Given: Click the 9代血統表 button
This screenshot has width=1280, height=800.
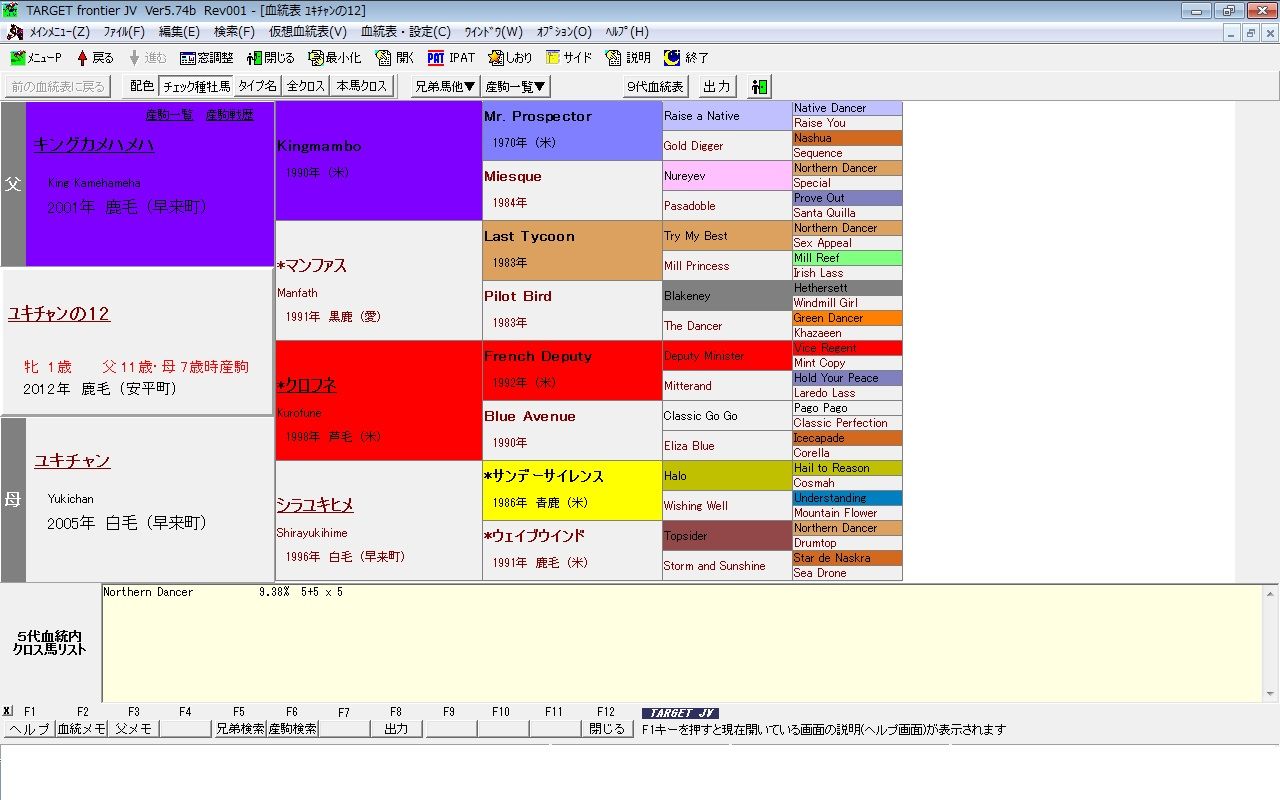Looking at the screenshot, I should tap(655, 87).
